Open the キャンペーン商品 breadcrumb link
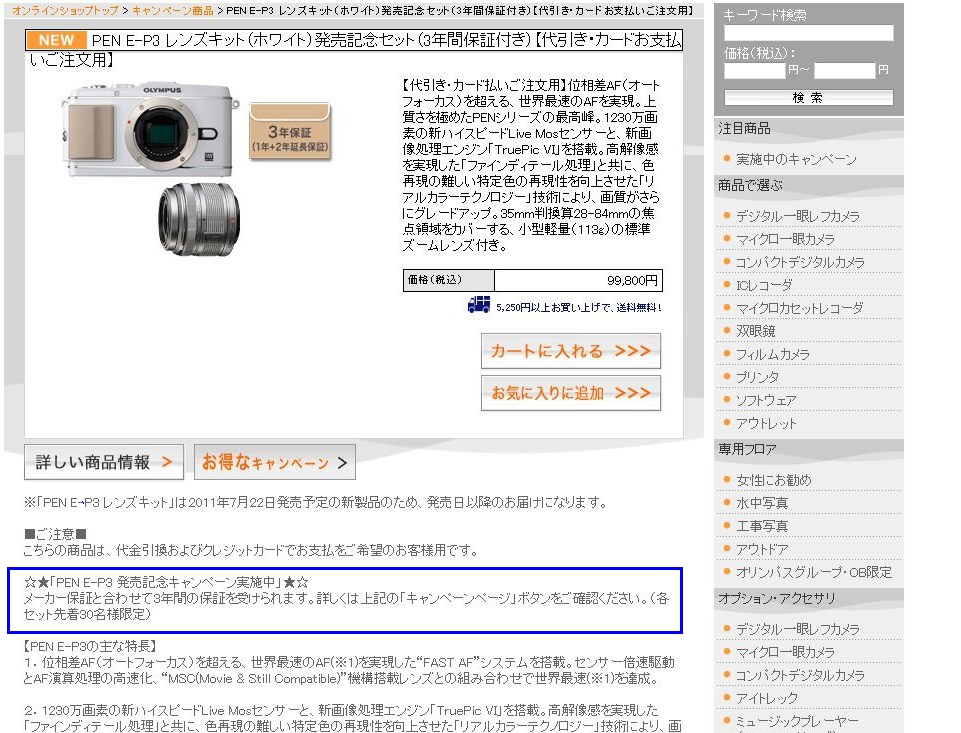 [173, 10]
